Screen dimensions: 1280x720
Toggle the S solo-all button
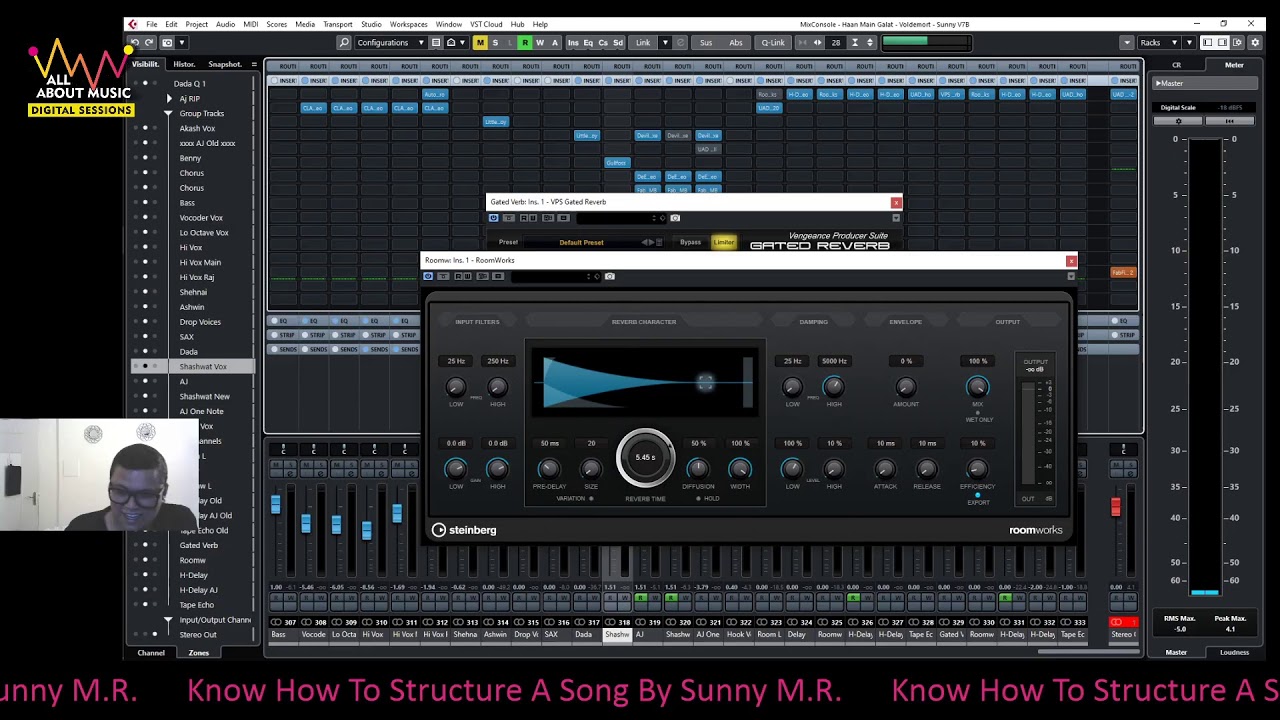495,42
